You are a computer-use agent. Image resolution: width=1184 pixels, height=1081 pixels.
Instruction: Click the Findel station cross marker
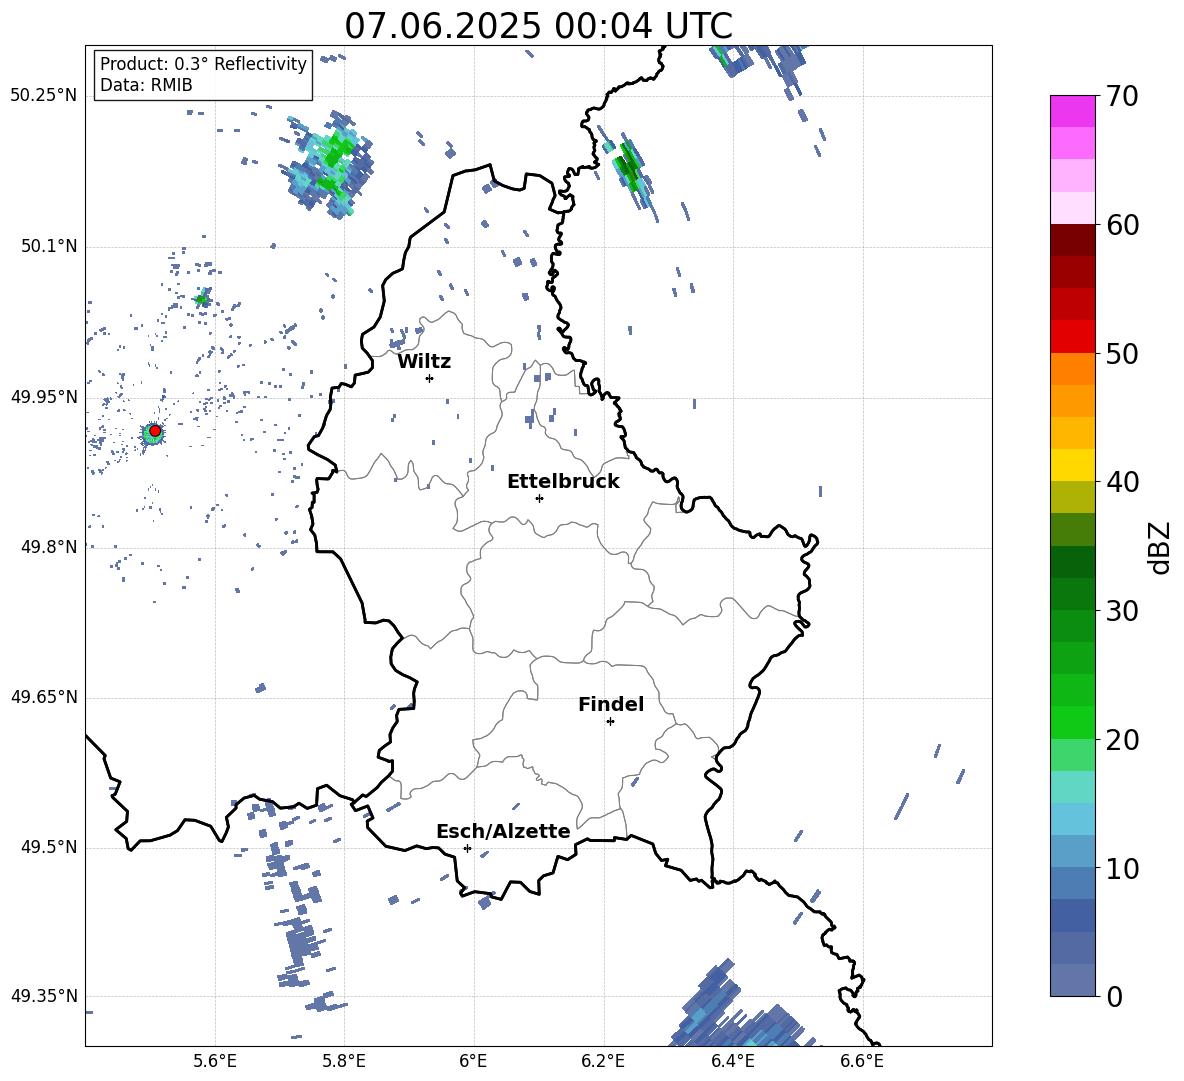[x=610, y=722]
